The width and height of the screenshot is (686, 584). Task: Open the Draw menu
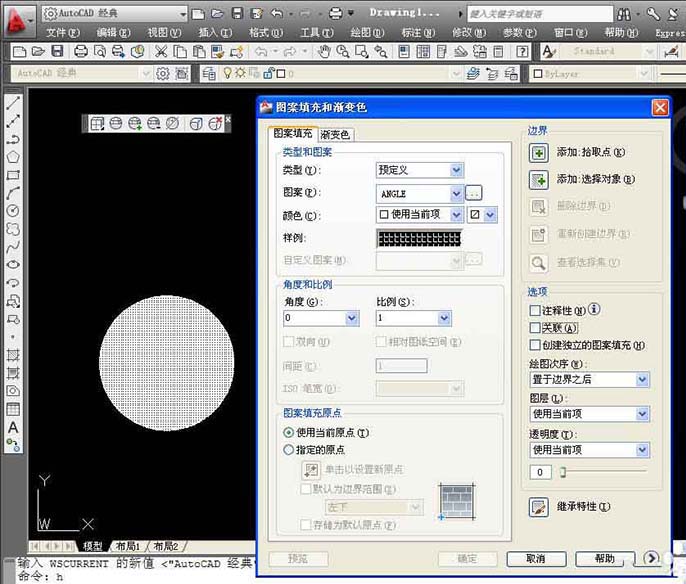coord(367,33)
